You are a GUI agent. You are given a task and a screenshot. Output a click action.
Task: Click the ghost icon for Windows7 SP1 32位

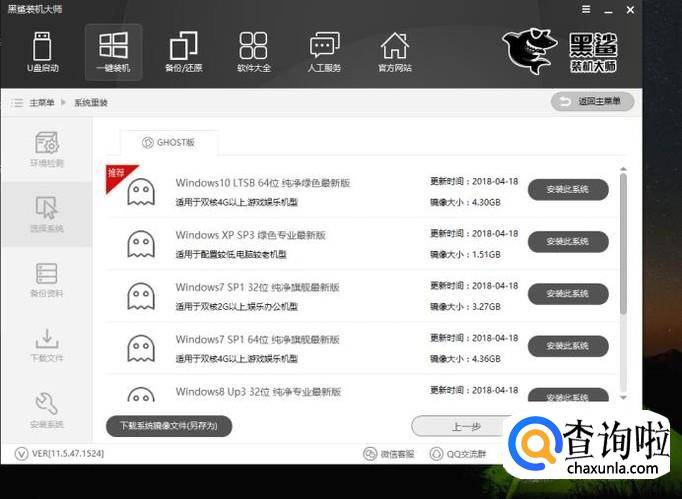[141, 296]
